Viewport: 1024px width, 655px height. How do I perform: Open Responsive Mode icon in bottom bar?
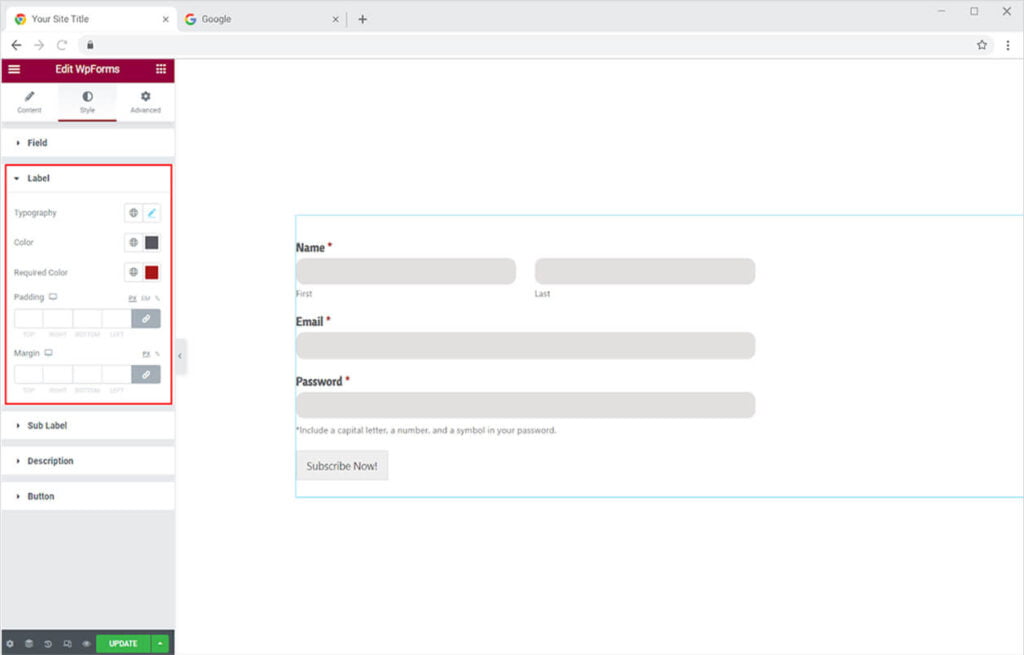click(67, 644)
